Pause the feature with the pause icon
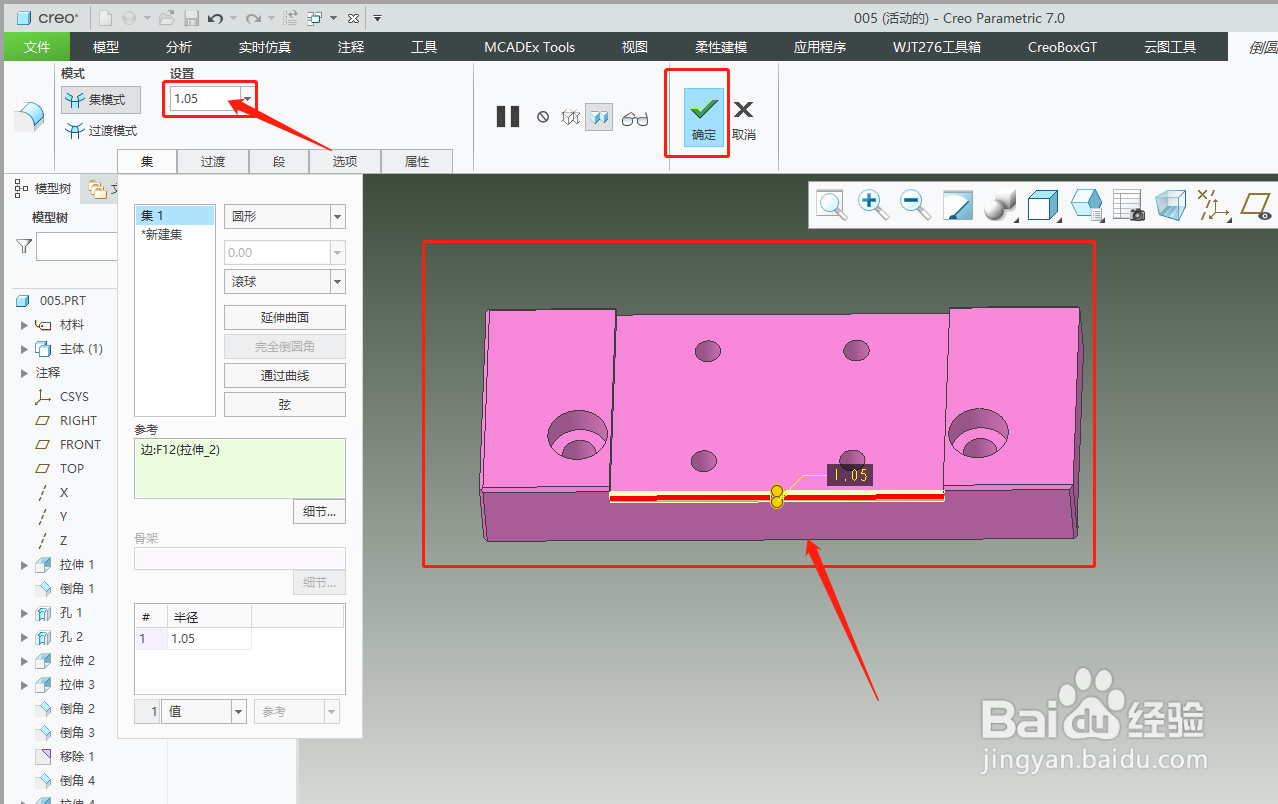Screen dimensions: 1278x804 (508, 117)
